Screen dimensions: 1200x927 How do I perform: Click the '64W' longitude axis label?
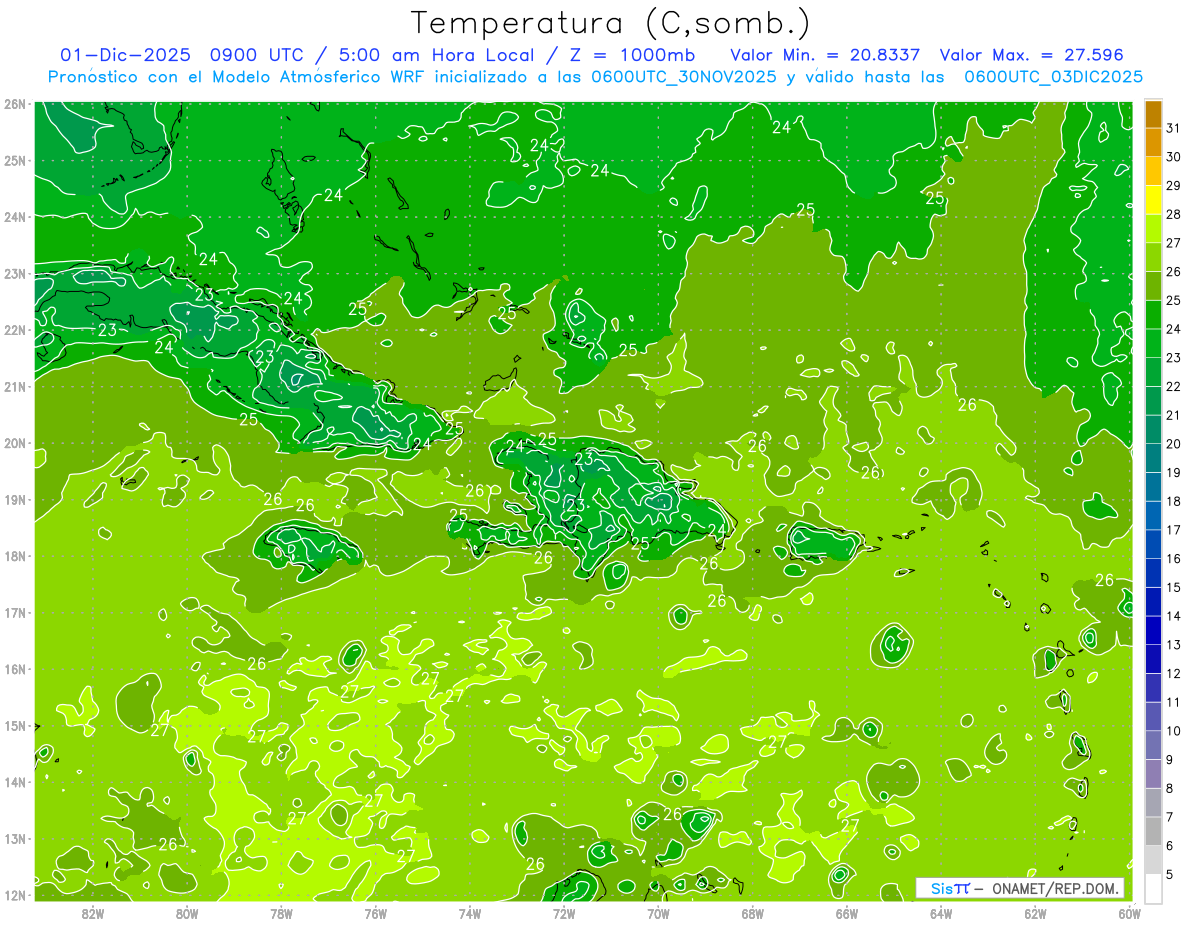941,913
